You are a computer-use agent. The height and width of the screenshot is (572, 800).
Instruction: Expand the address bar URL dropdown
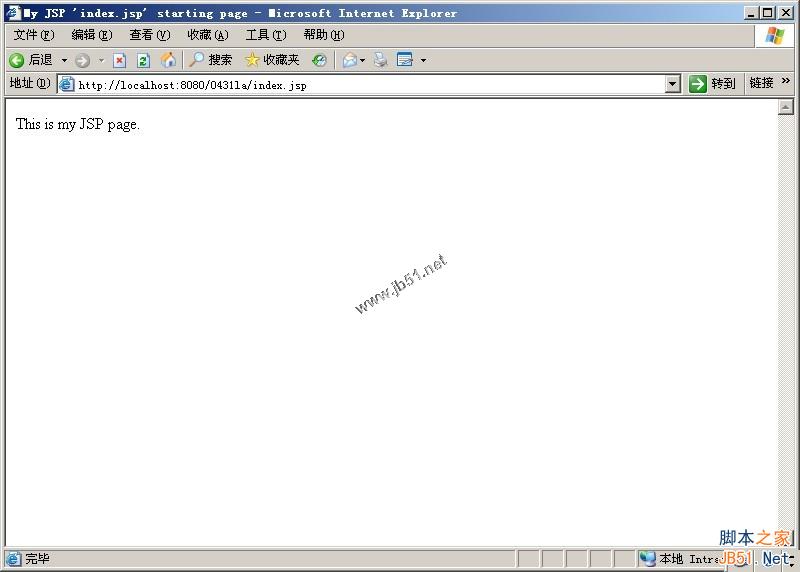pyautogui.click(x=673, y=84)
